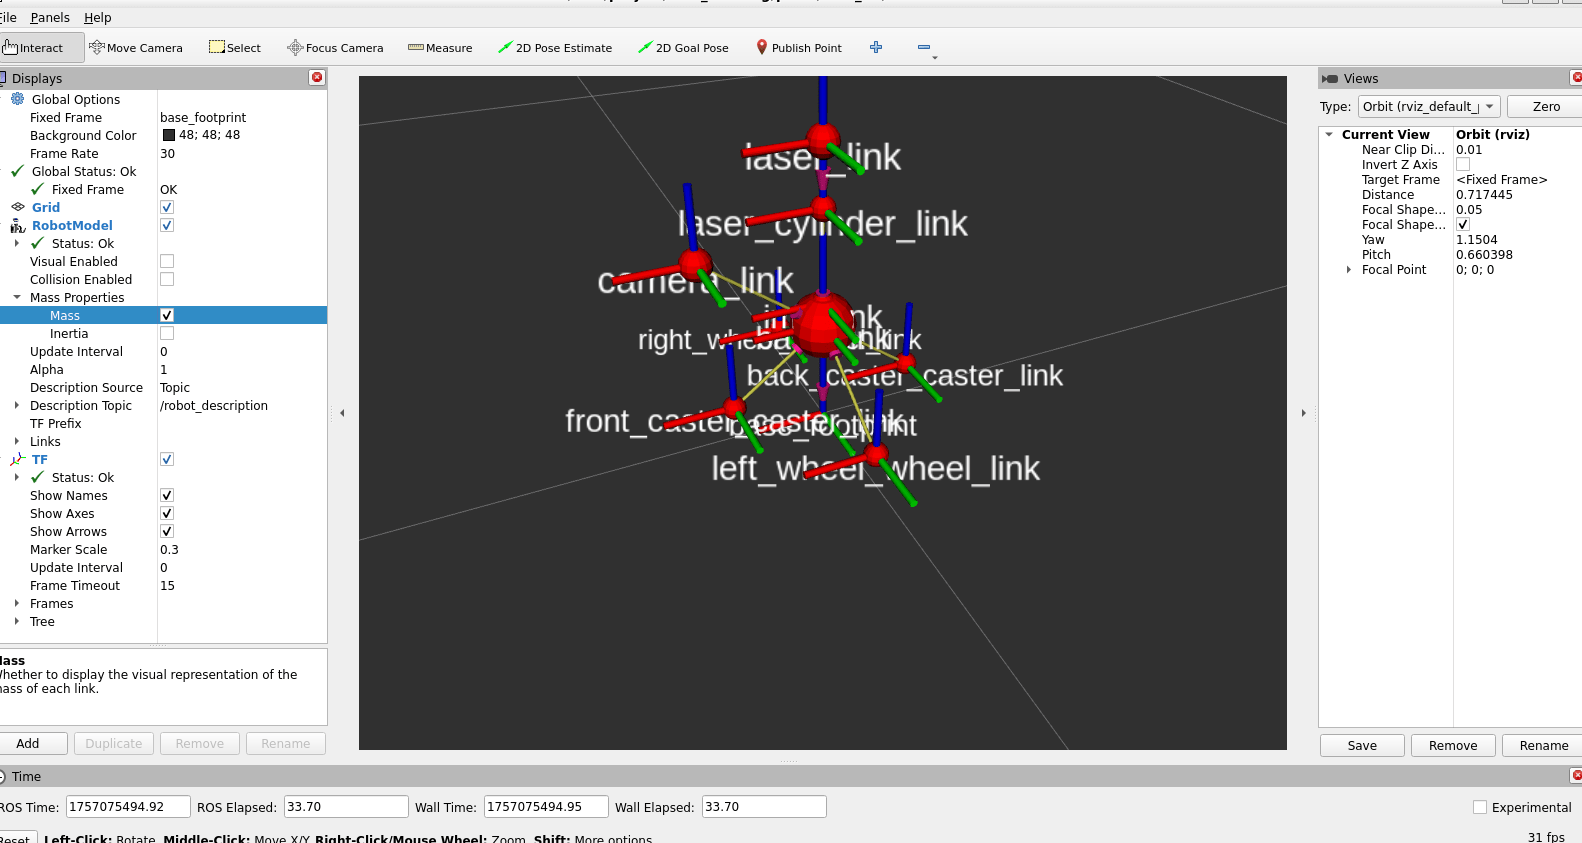Uncheck the Show Names checkbox
This screenshot has width=1582, height=843.
(167, 496)
